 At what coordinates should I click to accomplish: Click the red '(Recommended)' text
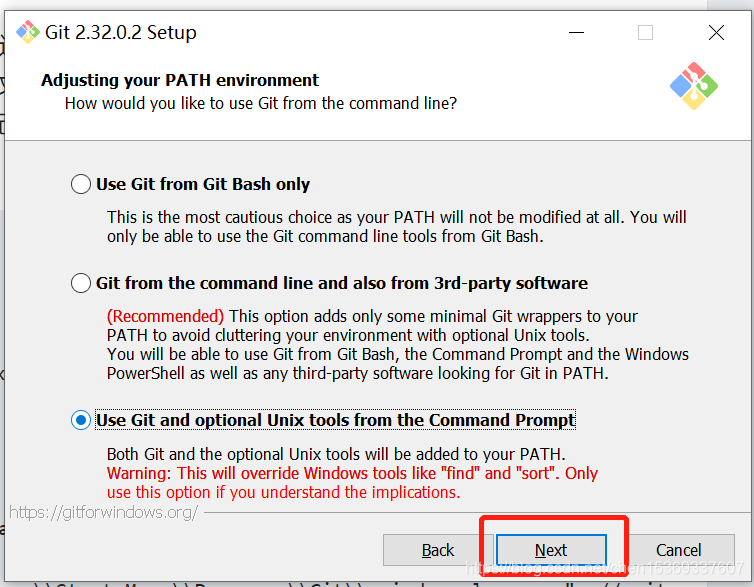165,316
